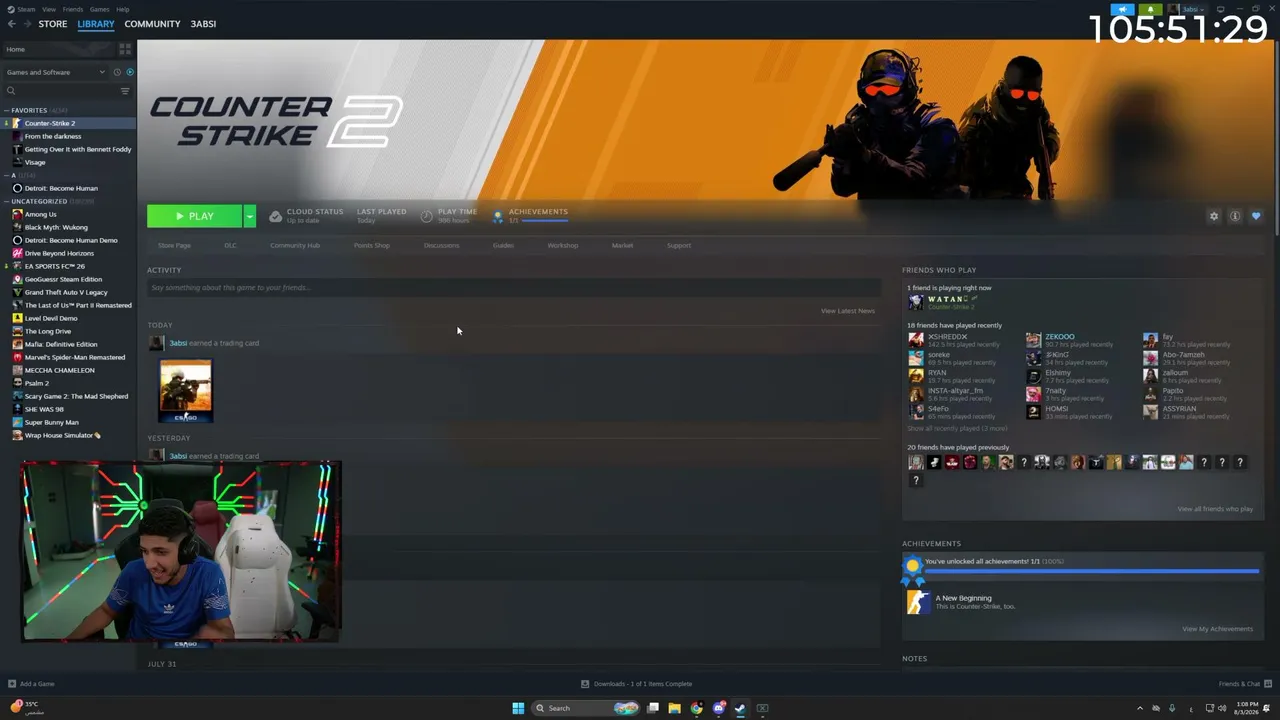Select Grand Theft Auto V Legacy
This screenshot has height=720, width=1280.
(66, 292)
